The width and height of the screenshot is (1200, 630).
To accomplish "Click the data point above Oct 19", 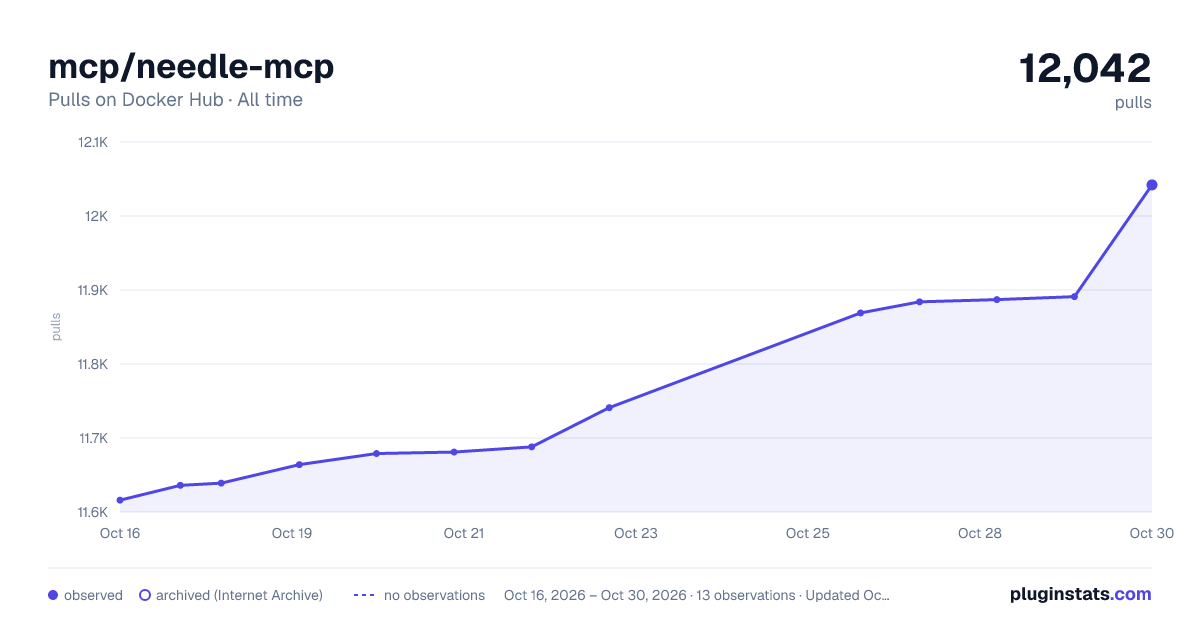I will coord(299,465).
